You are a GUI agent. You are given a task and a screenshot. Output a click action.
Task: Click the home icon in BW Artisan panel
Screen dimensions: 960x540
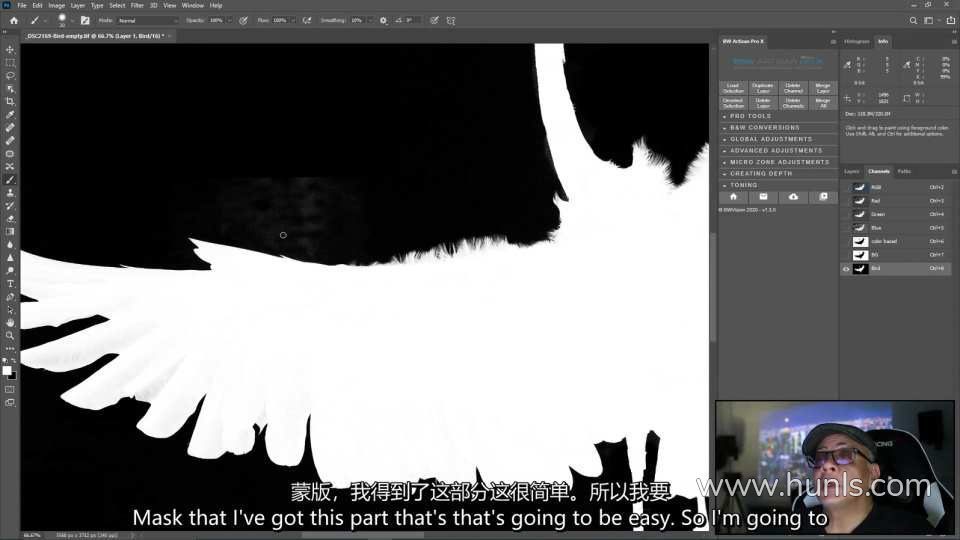click(x=733, y=197)
